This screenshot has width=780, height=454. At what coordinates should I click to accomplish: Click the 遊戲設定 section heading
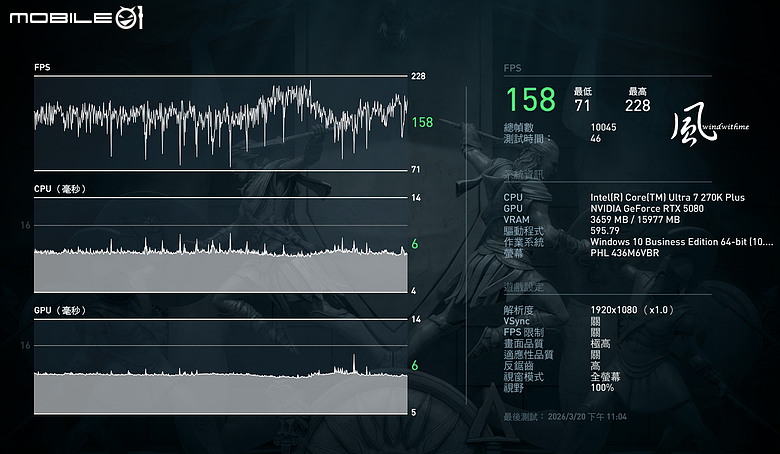click(x=523, y=287)
